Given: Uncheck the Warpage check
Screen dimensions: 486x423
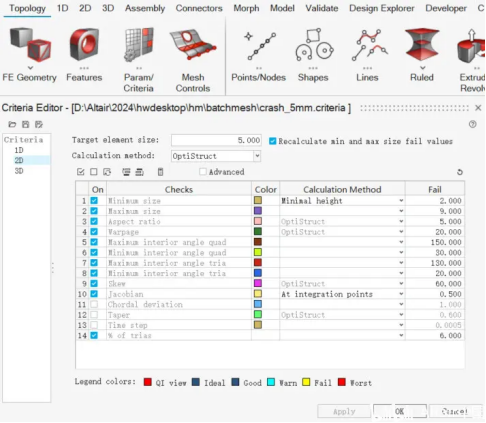Looking at the screenshot, I should (x=94, y=232).
